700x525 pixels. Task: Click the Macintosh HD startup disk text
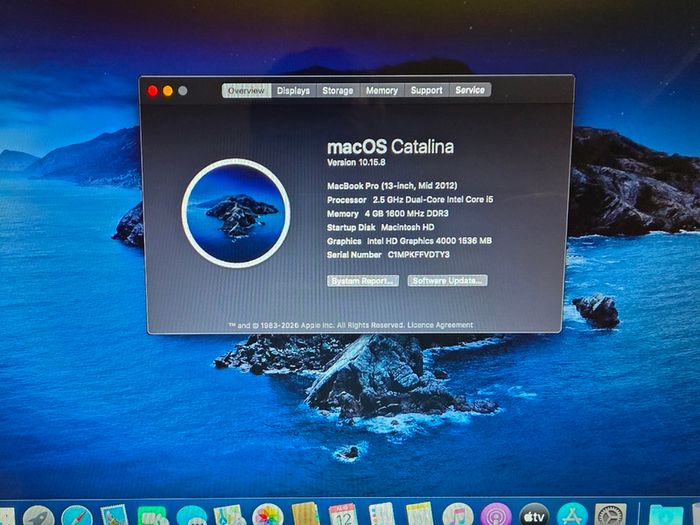tap(407, 227)
